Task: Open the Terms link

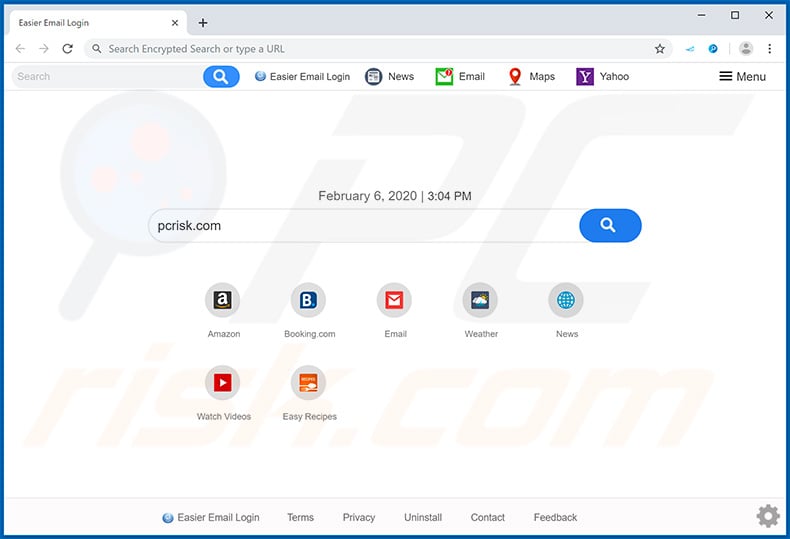Action: pyautogui.click(x=300, y=517)
